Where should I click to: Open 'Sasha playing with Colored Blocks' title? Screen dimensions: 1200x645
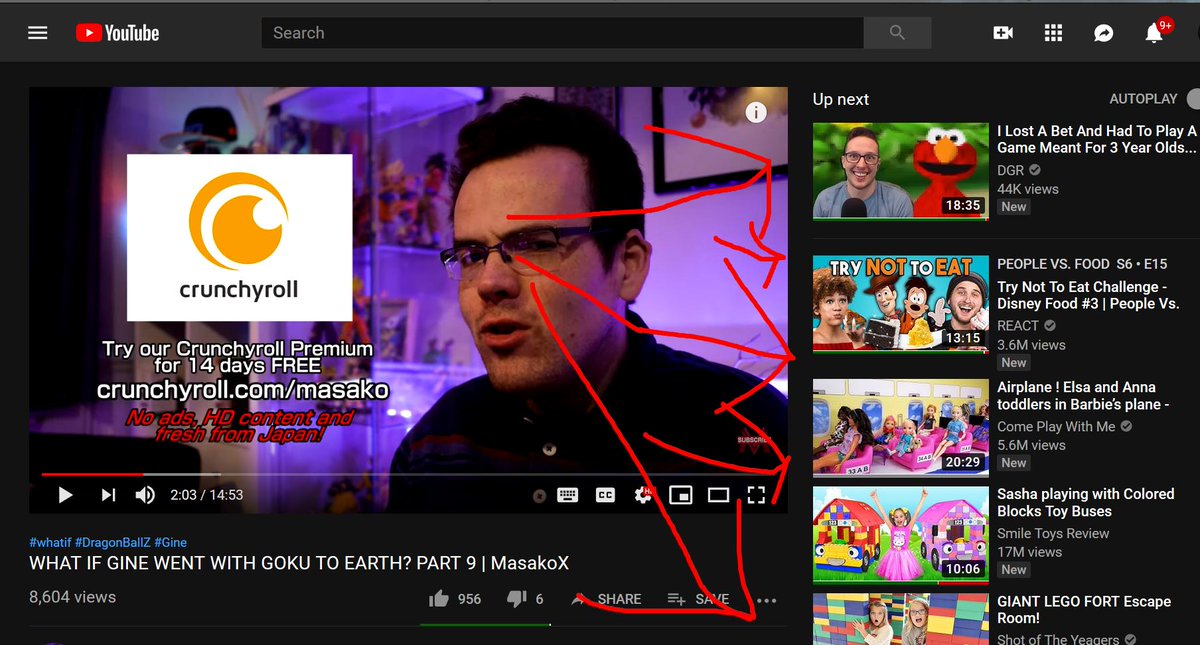coord(1085,502)
